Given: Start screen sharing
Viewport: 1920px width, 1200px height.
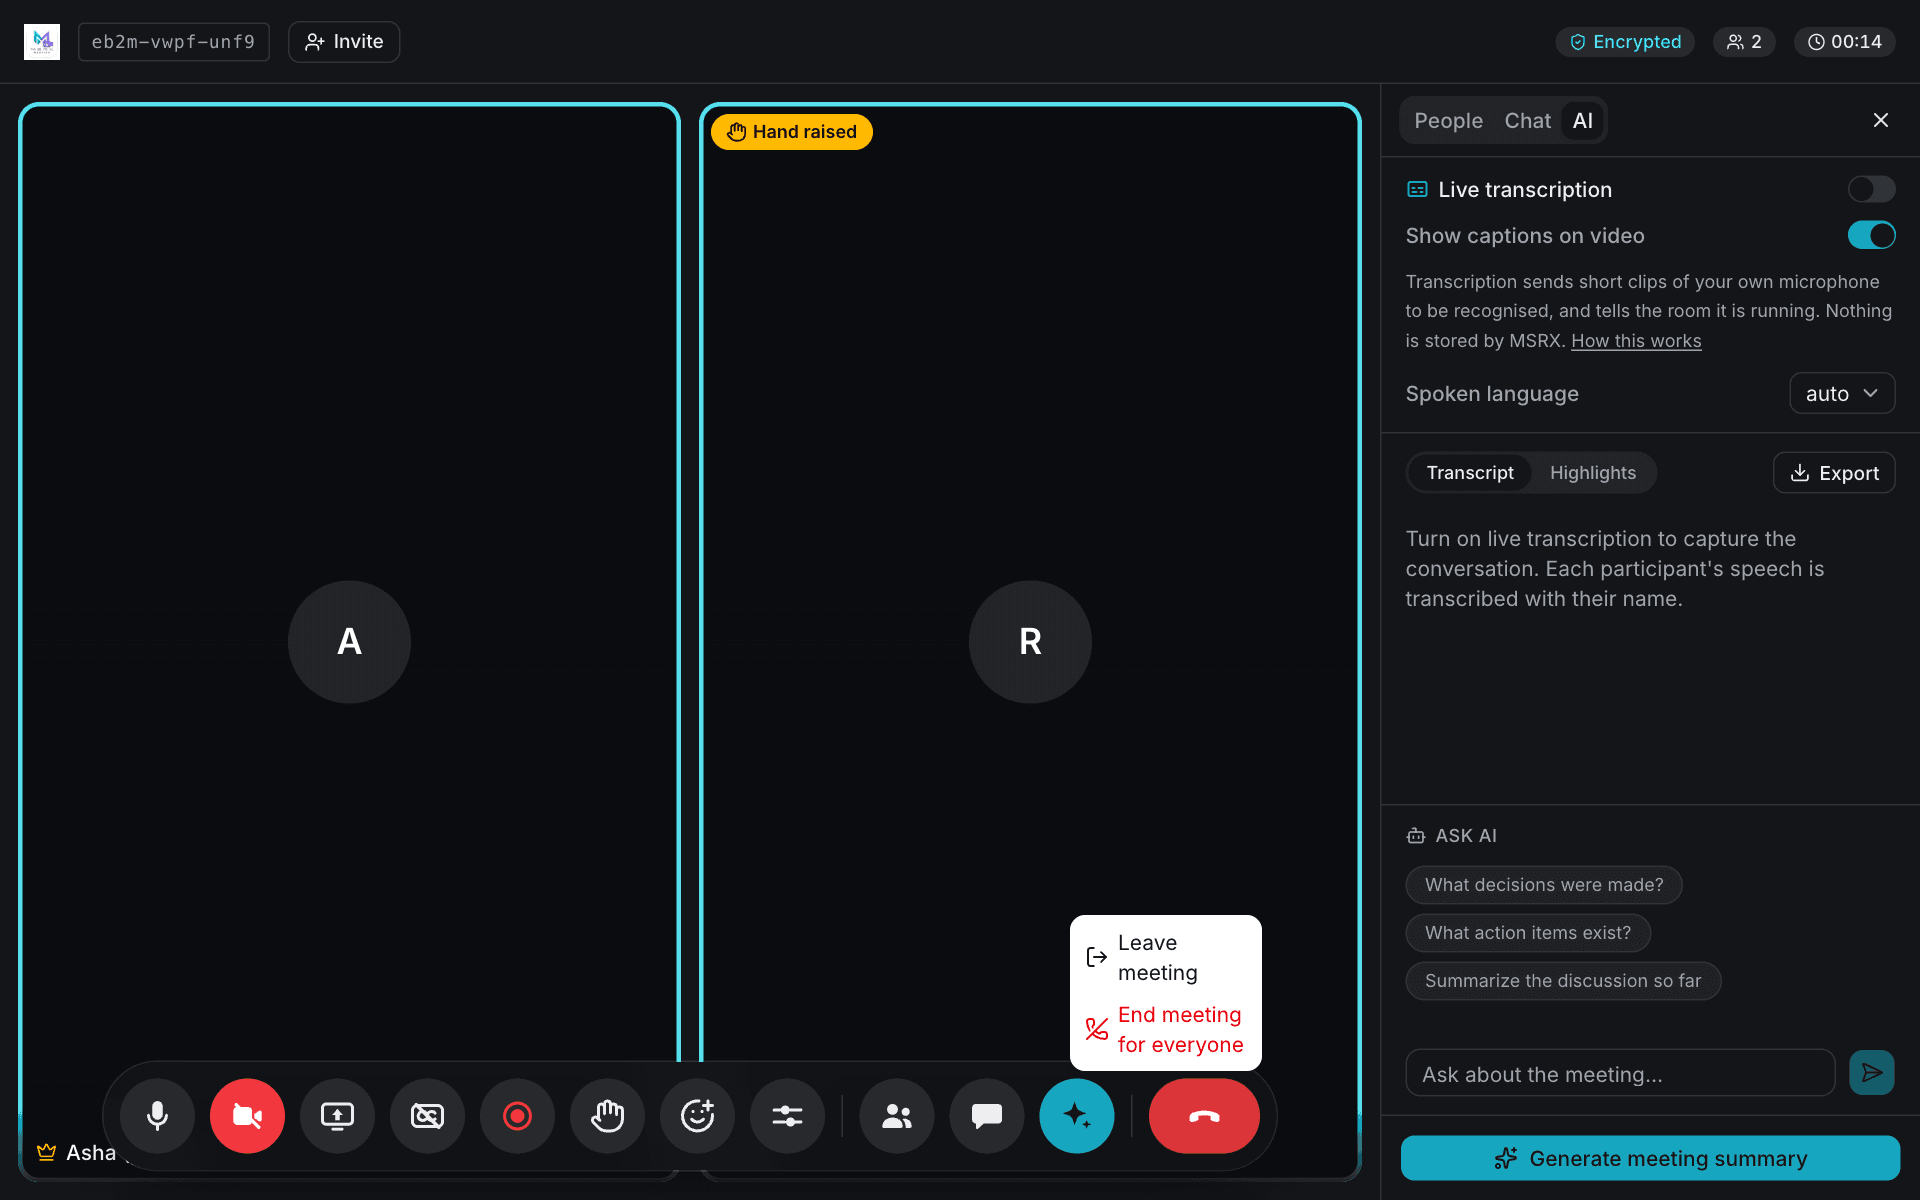Looking at the screenshot, I should (337, 1116).
